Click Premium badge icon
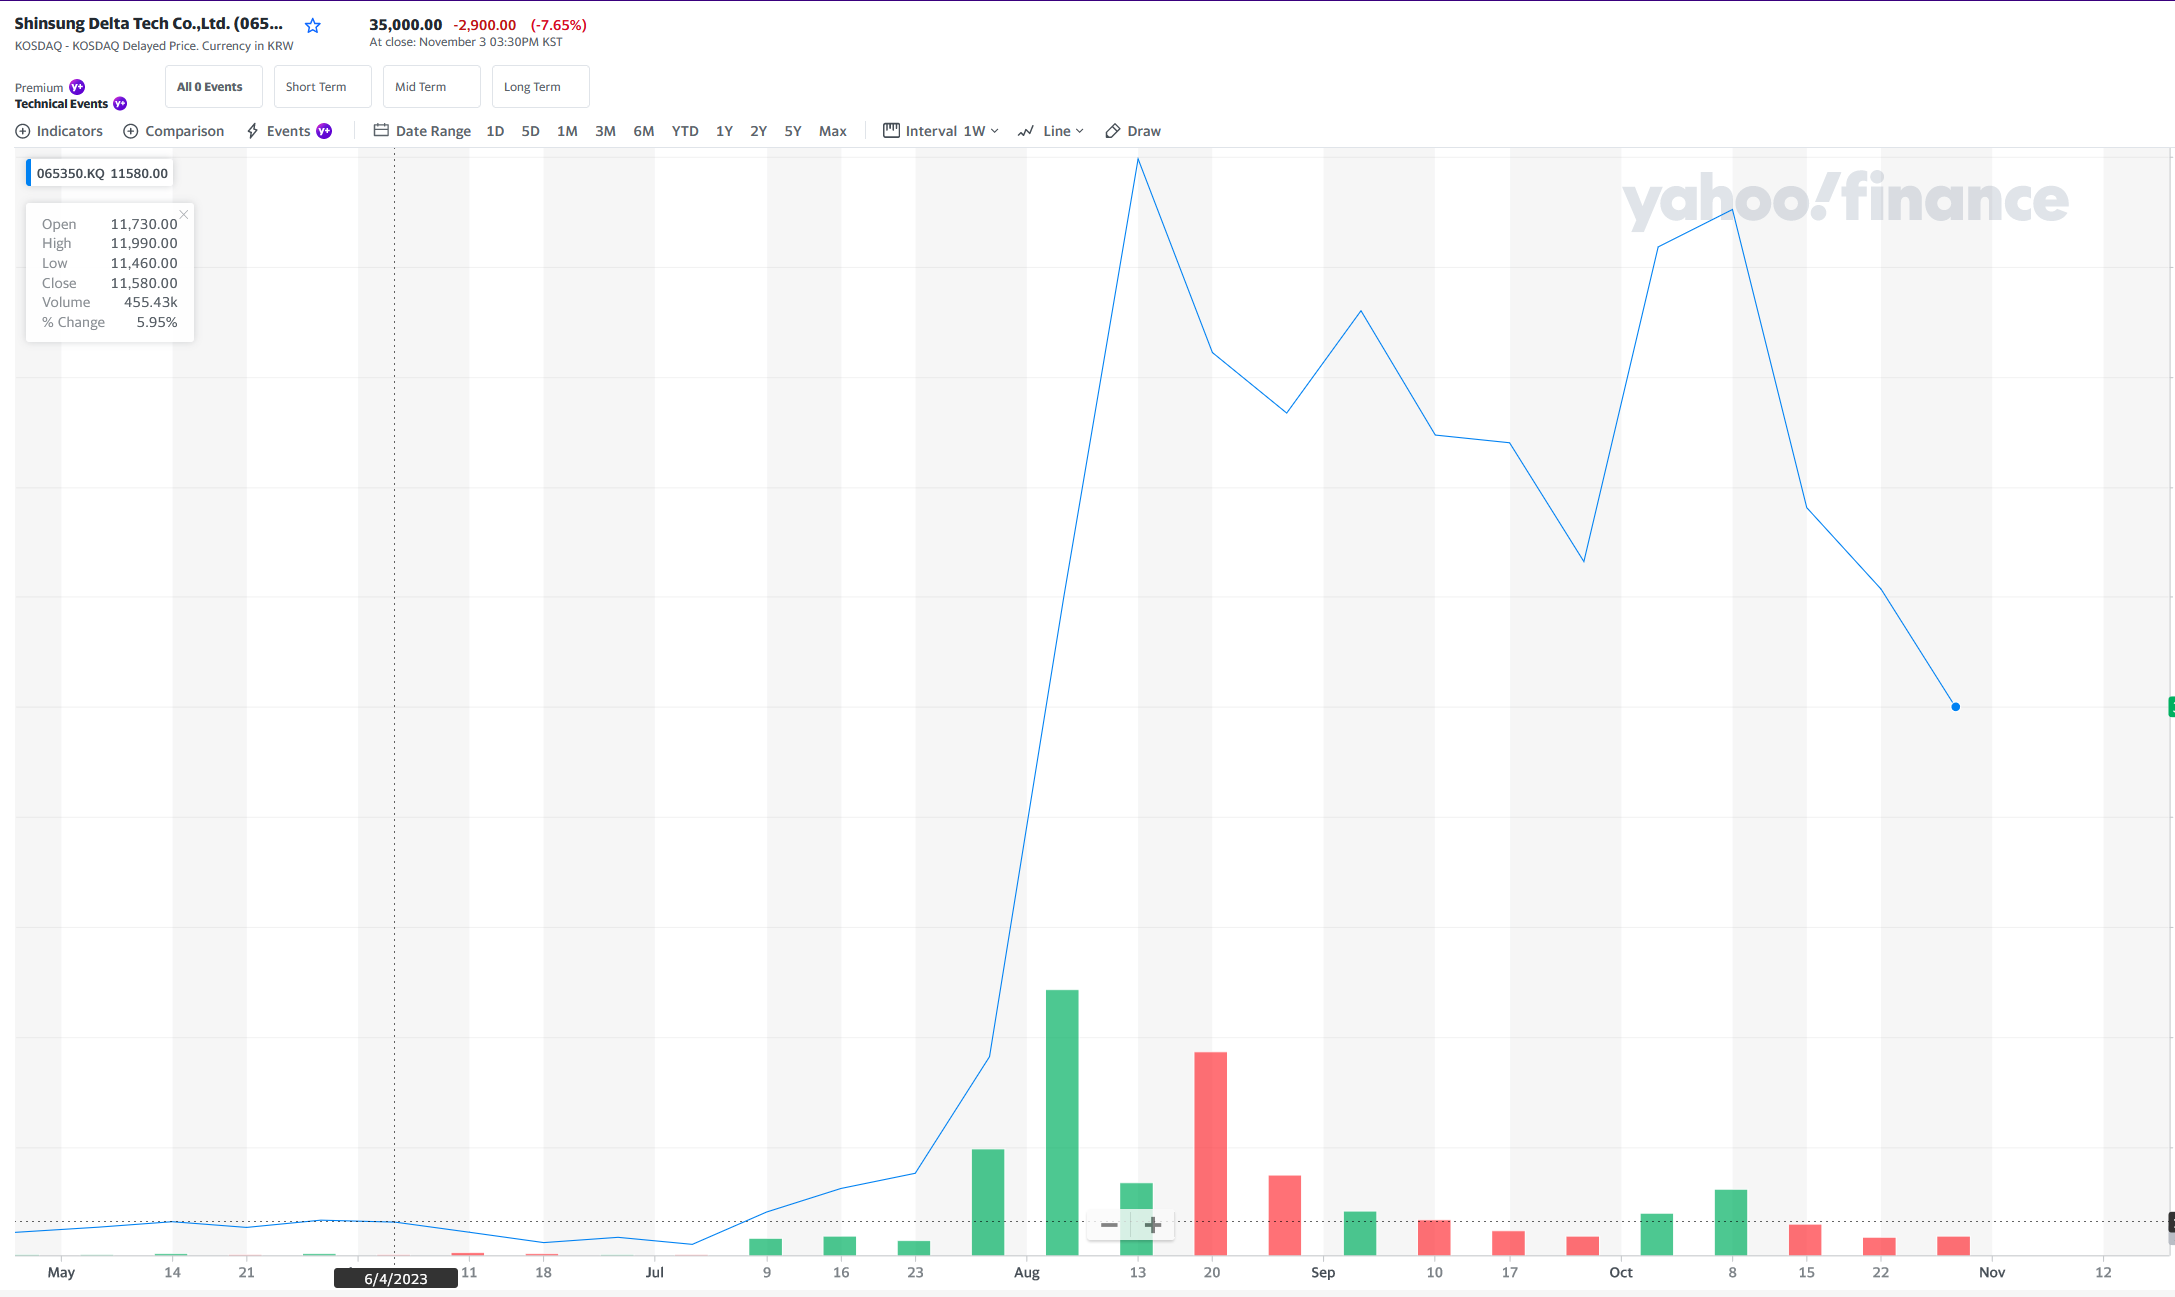Image resolution: width=2175 pixels, height=1297 pixels. (77, 87)
